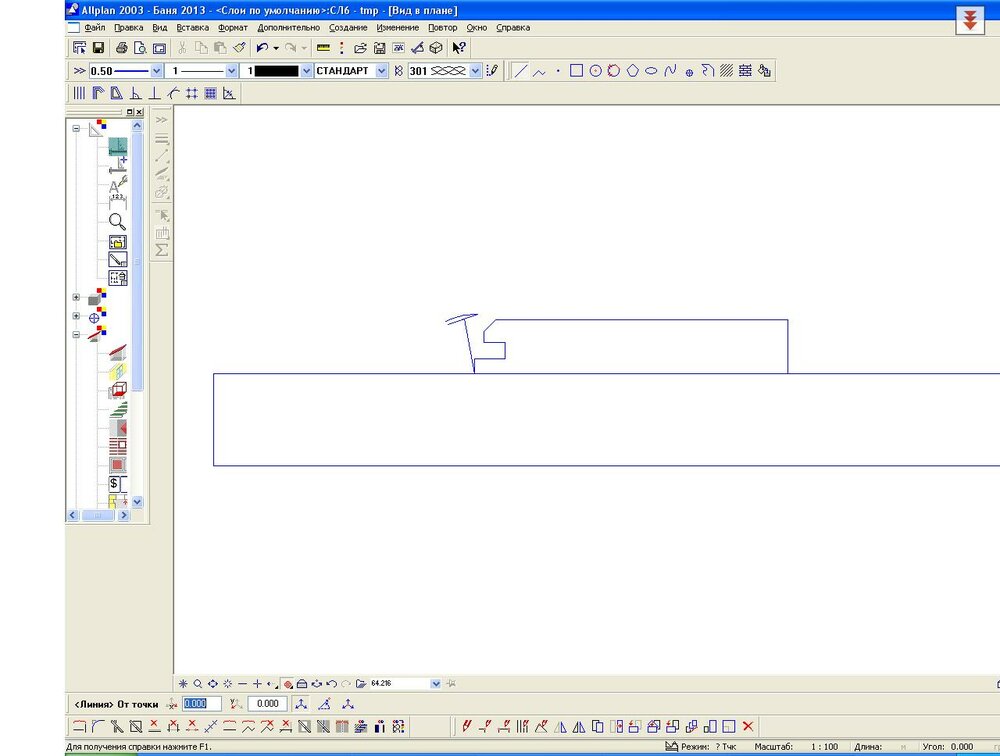Open the hatch pattern 301 dropdown

point(475,71)
